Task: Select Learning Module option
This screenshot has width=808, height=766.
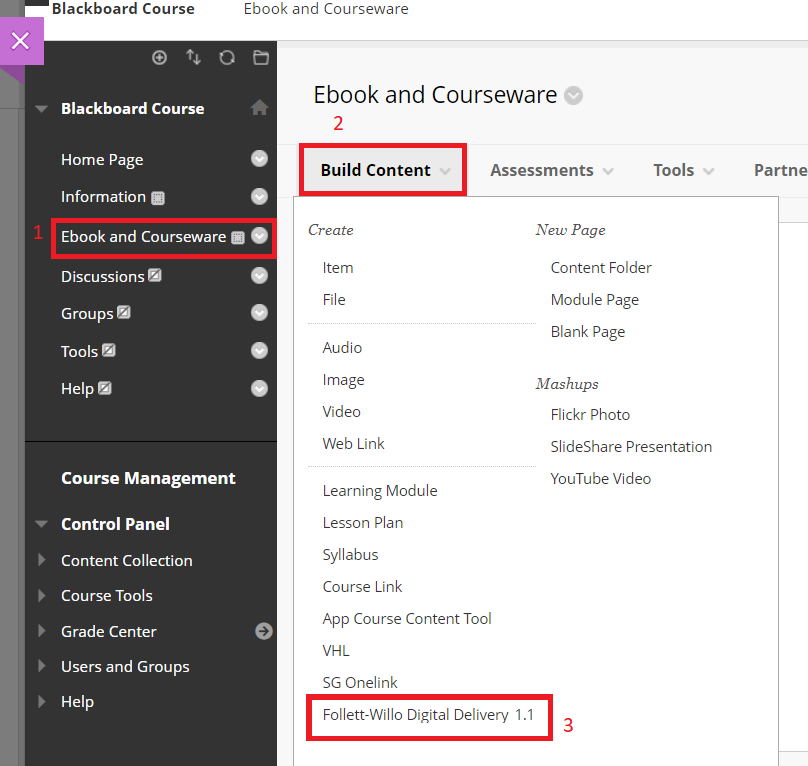Action: 380,491
